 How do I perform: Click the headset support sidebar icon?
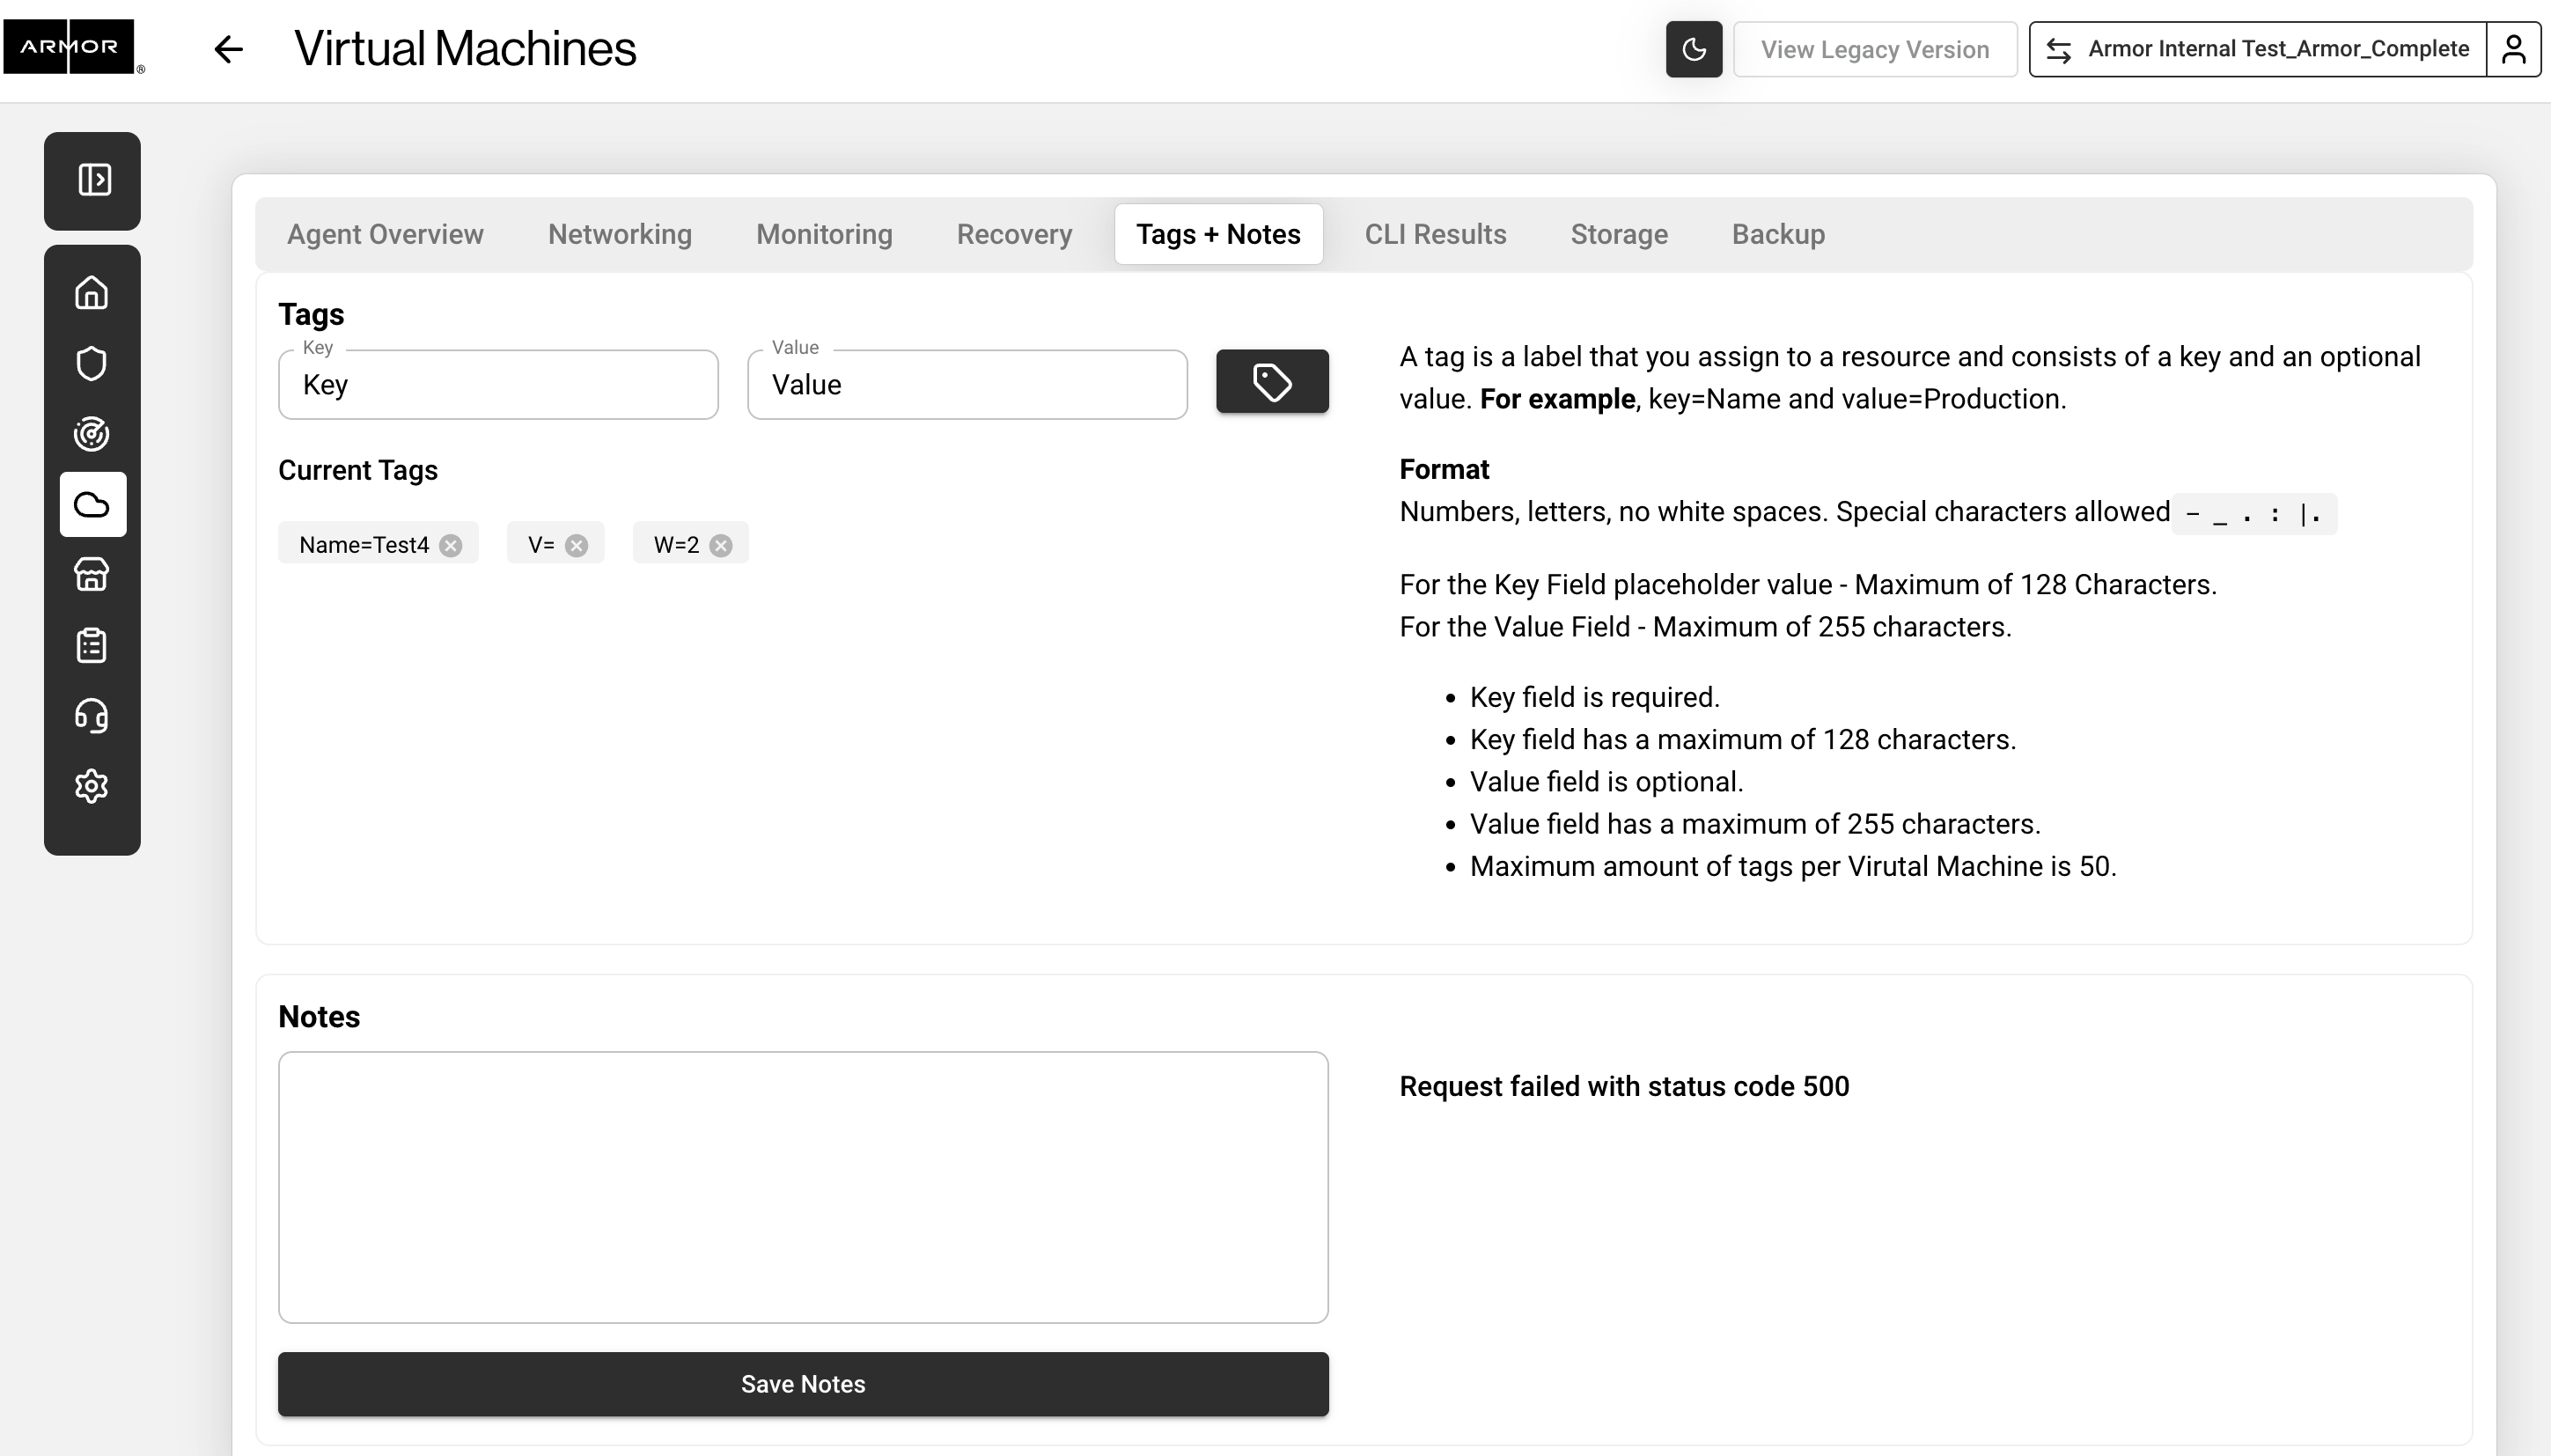click(x=92, y=716)
